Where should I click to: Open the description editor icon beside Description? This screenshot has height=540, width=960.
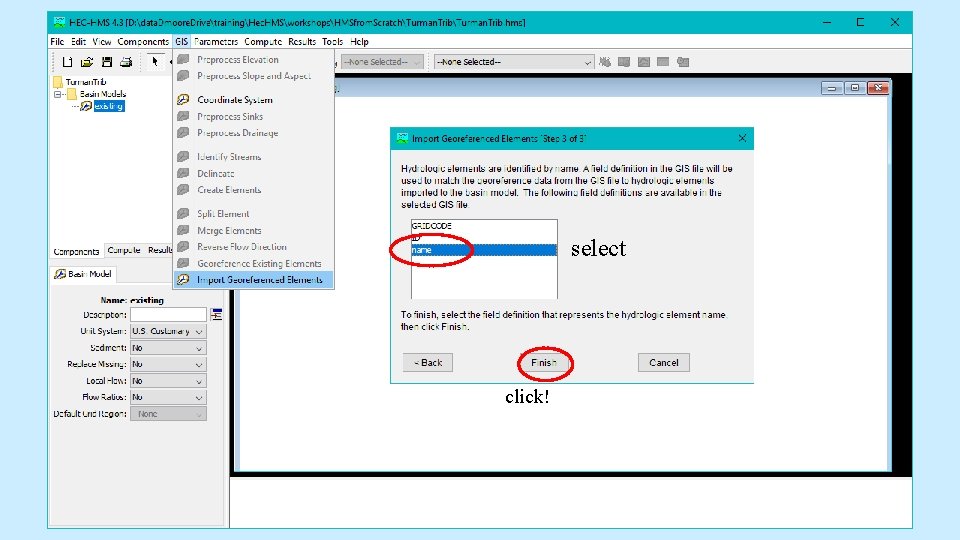(x=216, y=315)
